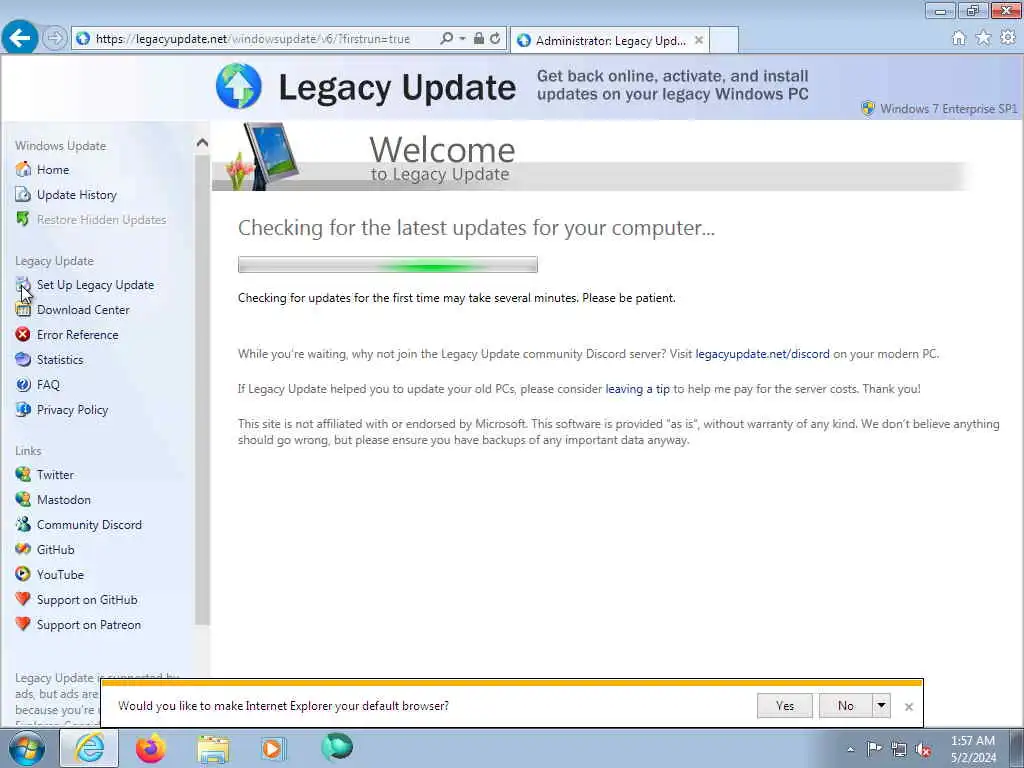
Task: Click the Support on GitHub heart icon
Action: (x=23, y=599)
